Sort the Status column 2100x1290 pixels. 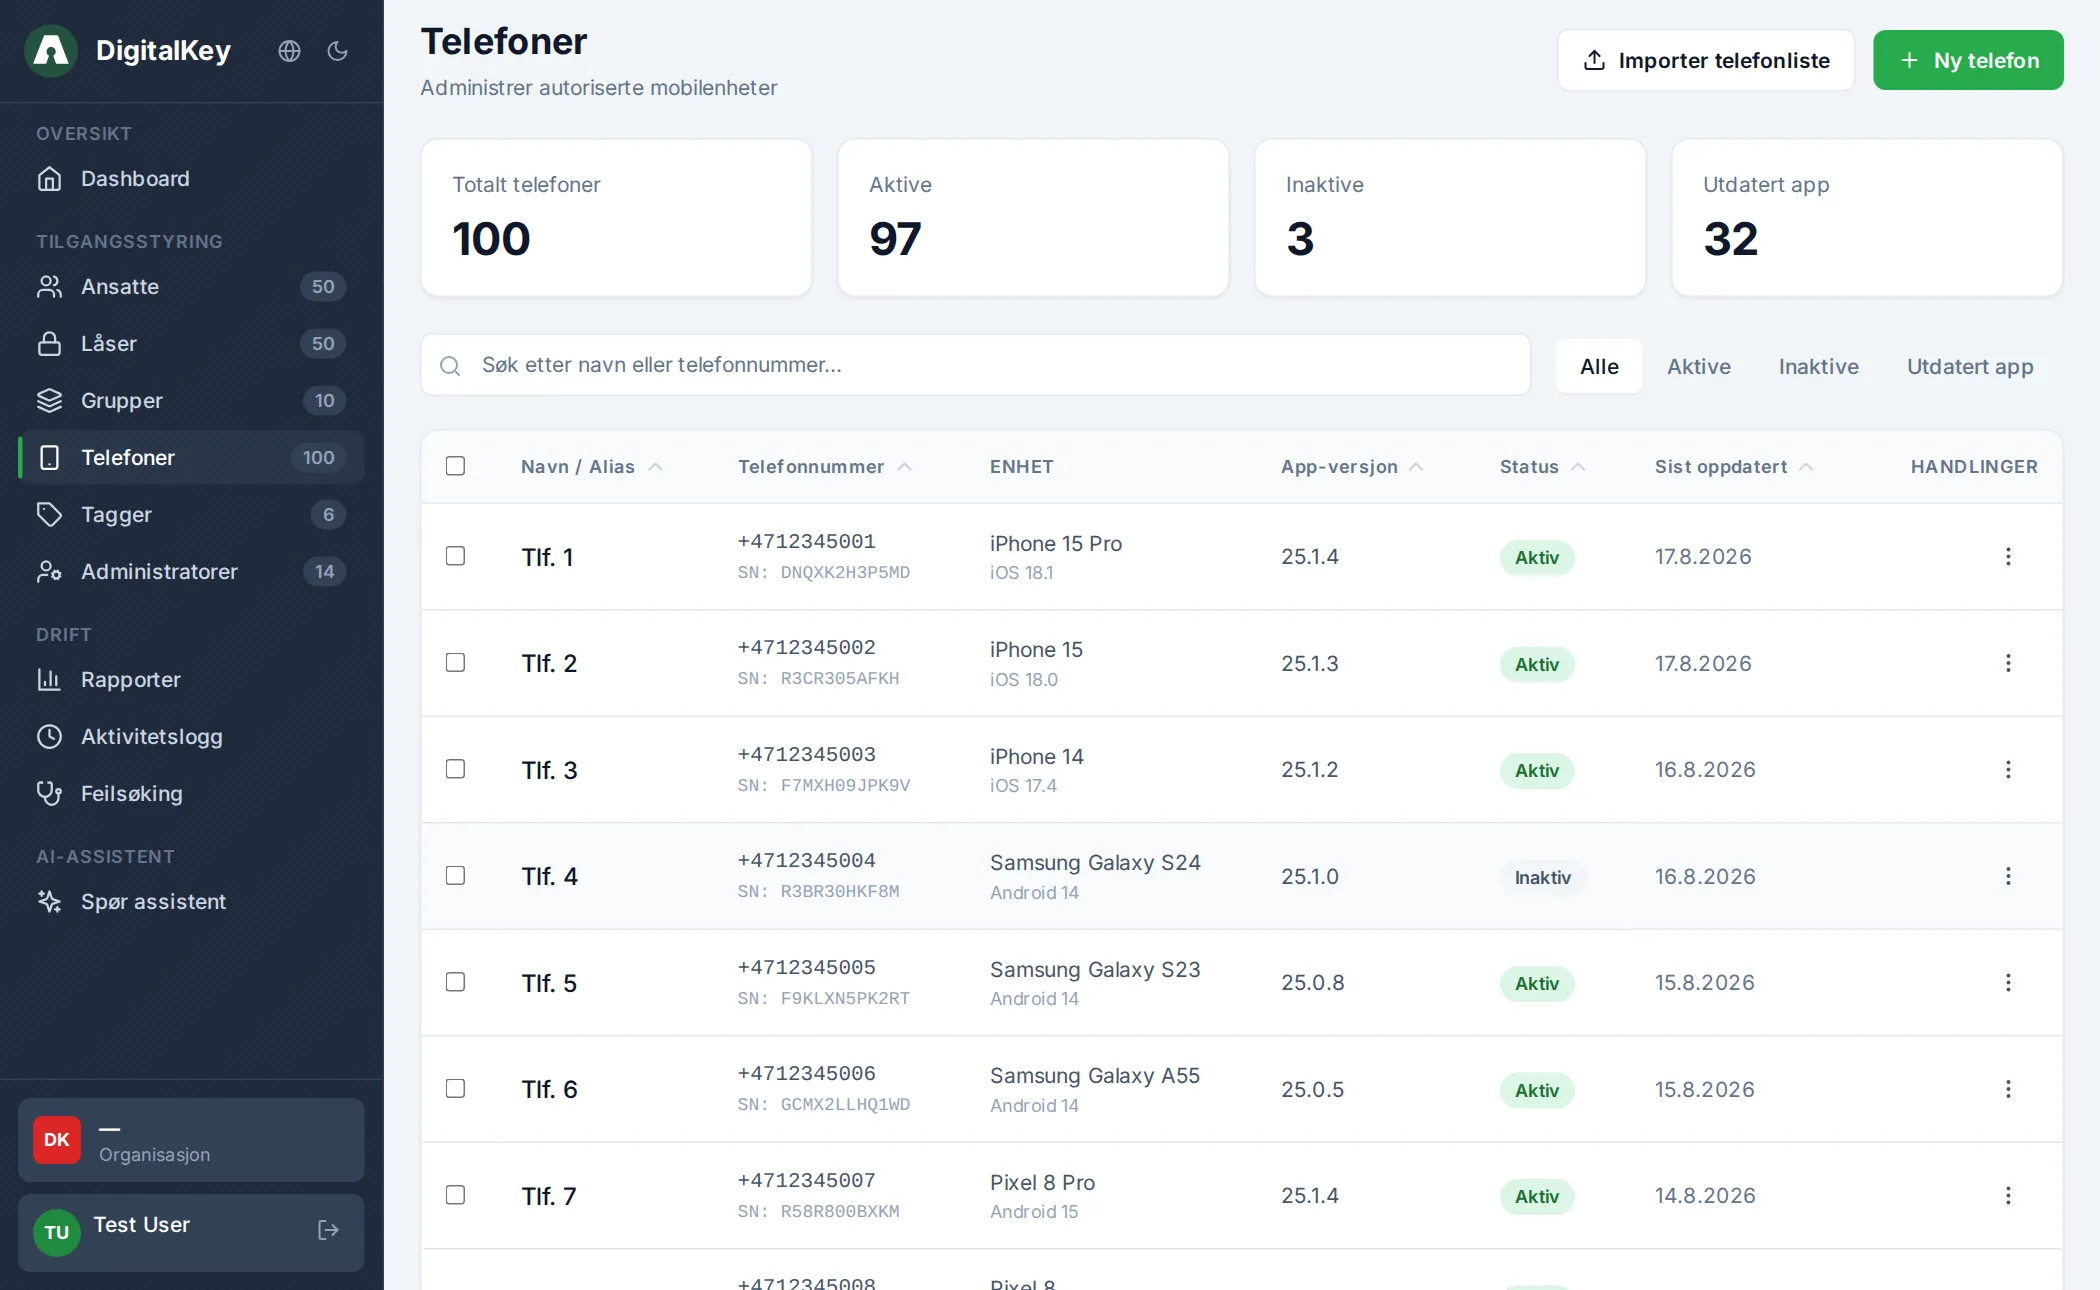[1542, 467]
